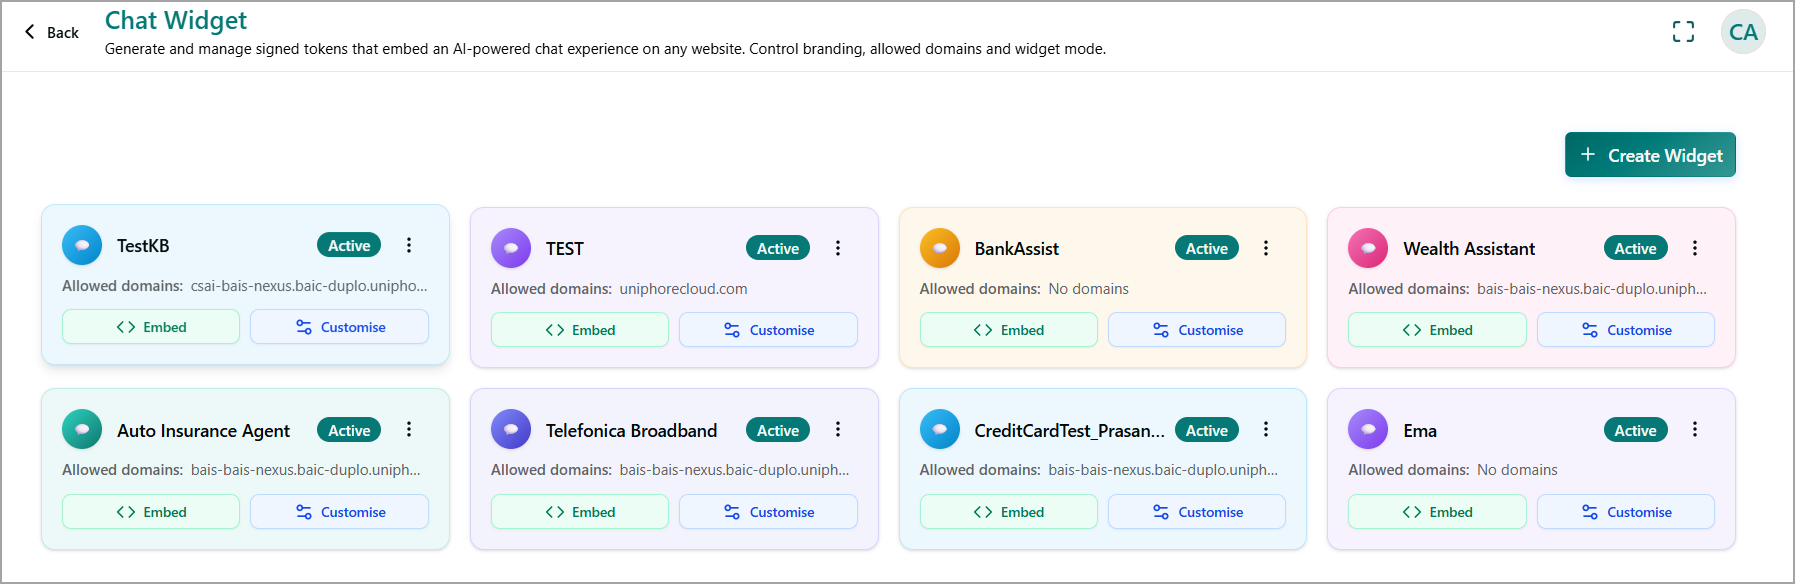The height and width of the screenshot is (584, 1795).
Task: Click Embed on the TestKB card
Action: coord(151,327)
